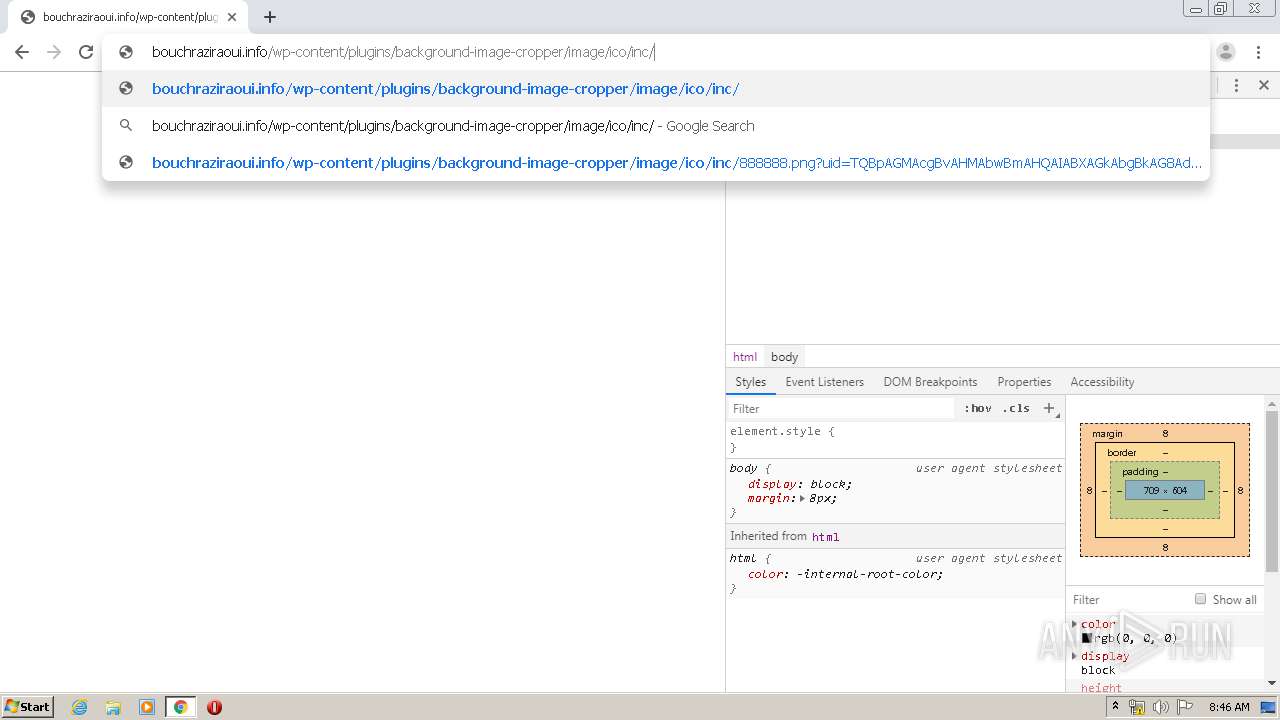Expand the computed color property
Image resolution: width=1280 pixels, height=720 pixels.
1075,624
